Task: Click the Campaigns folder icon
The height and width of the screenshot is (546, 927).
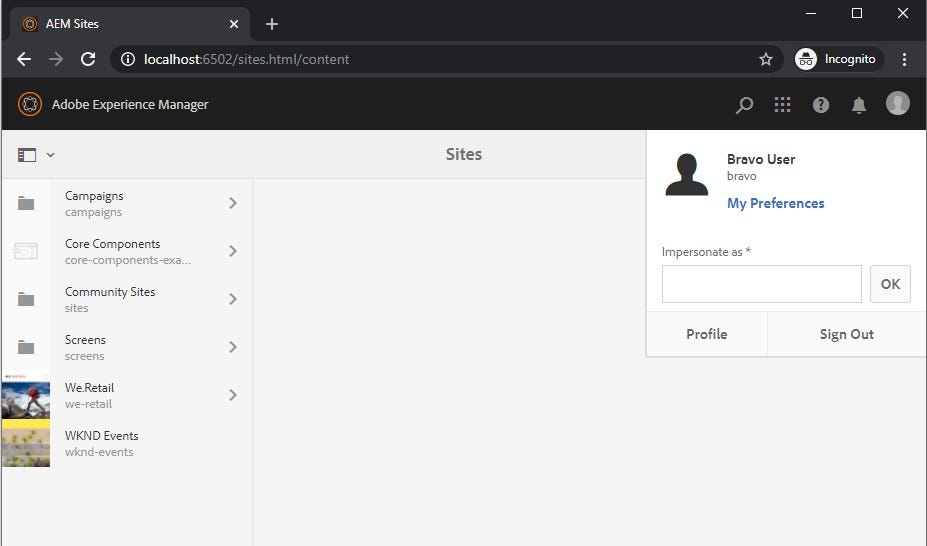Action: 26,203
